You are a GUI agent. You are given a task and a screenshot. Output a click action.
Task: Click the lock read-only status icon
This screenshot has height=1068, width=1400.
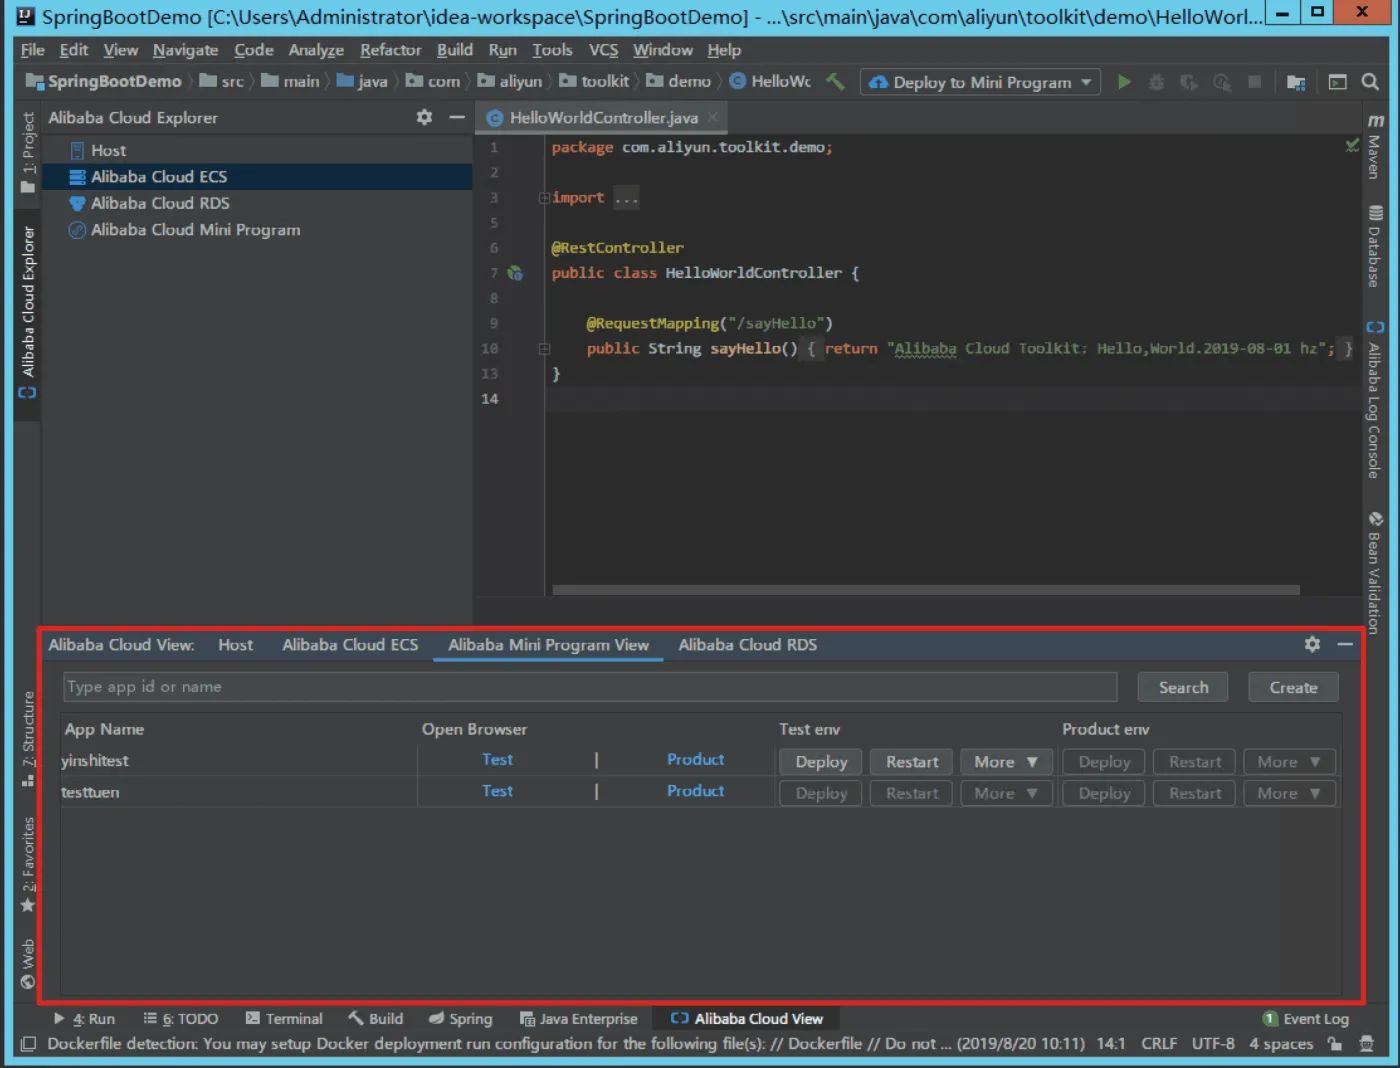(1335, 1043)
